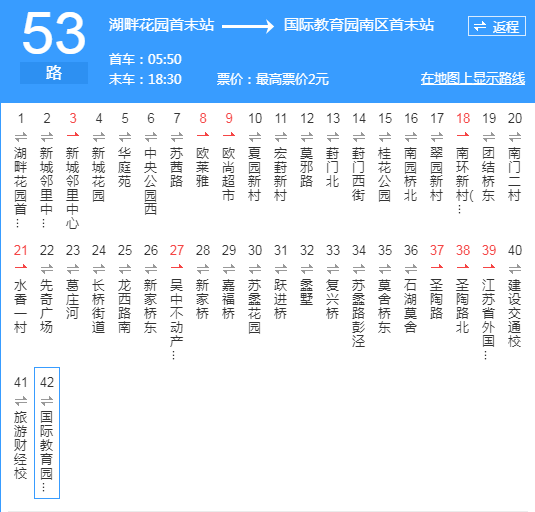
Task: Click the two-way arrow icon above stop 1 湖畔花园
Action: point(20,137)
